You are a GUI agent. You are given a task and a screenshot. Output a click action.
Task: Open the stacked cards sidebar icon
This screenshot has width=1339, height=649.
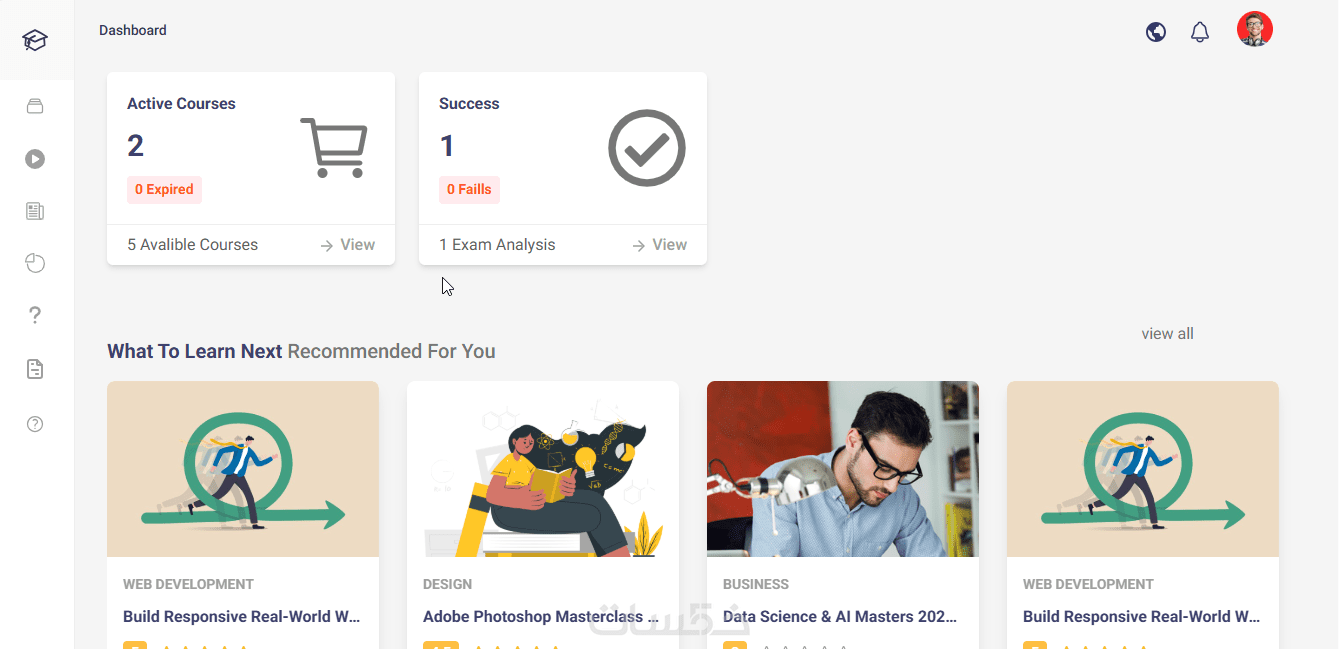coord(35,106)
